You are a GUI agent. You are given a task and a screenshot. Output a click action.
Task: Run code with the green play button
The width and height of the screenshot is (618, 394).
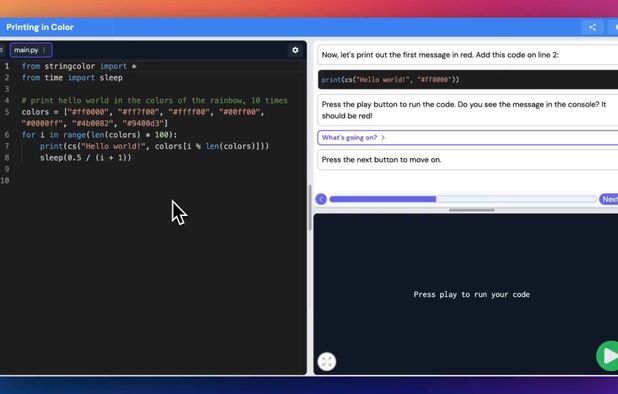[x=608, y=356]
